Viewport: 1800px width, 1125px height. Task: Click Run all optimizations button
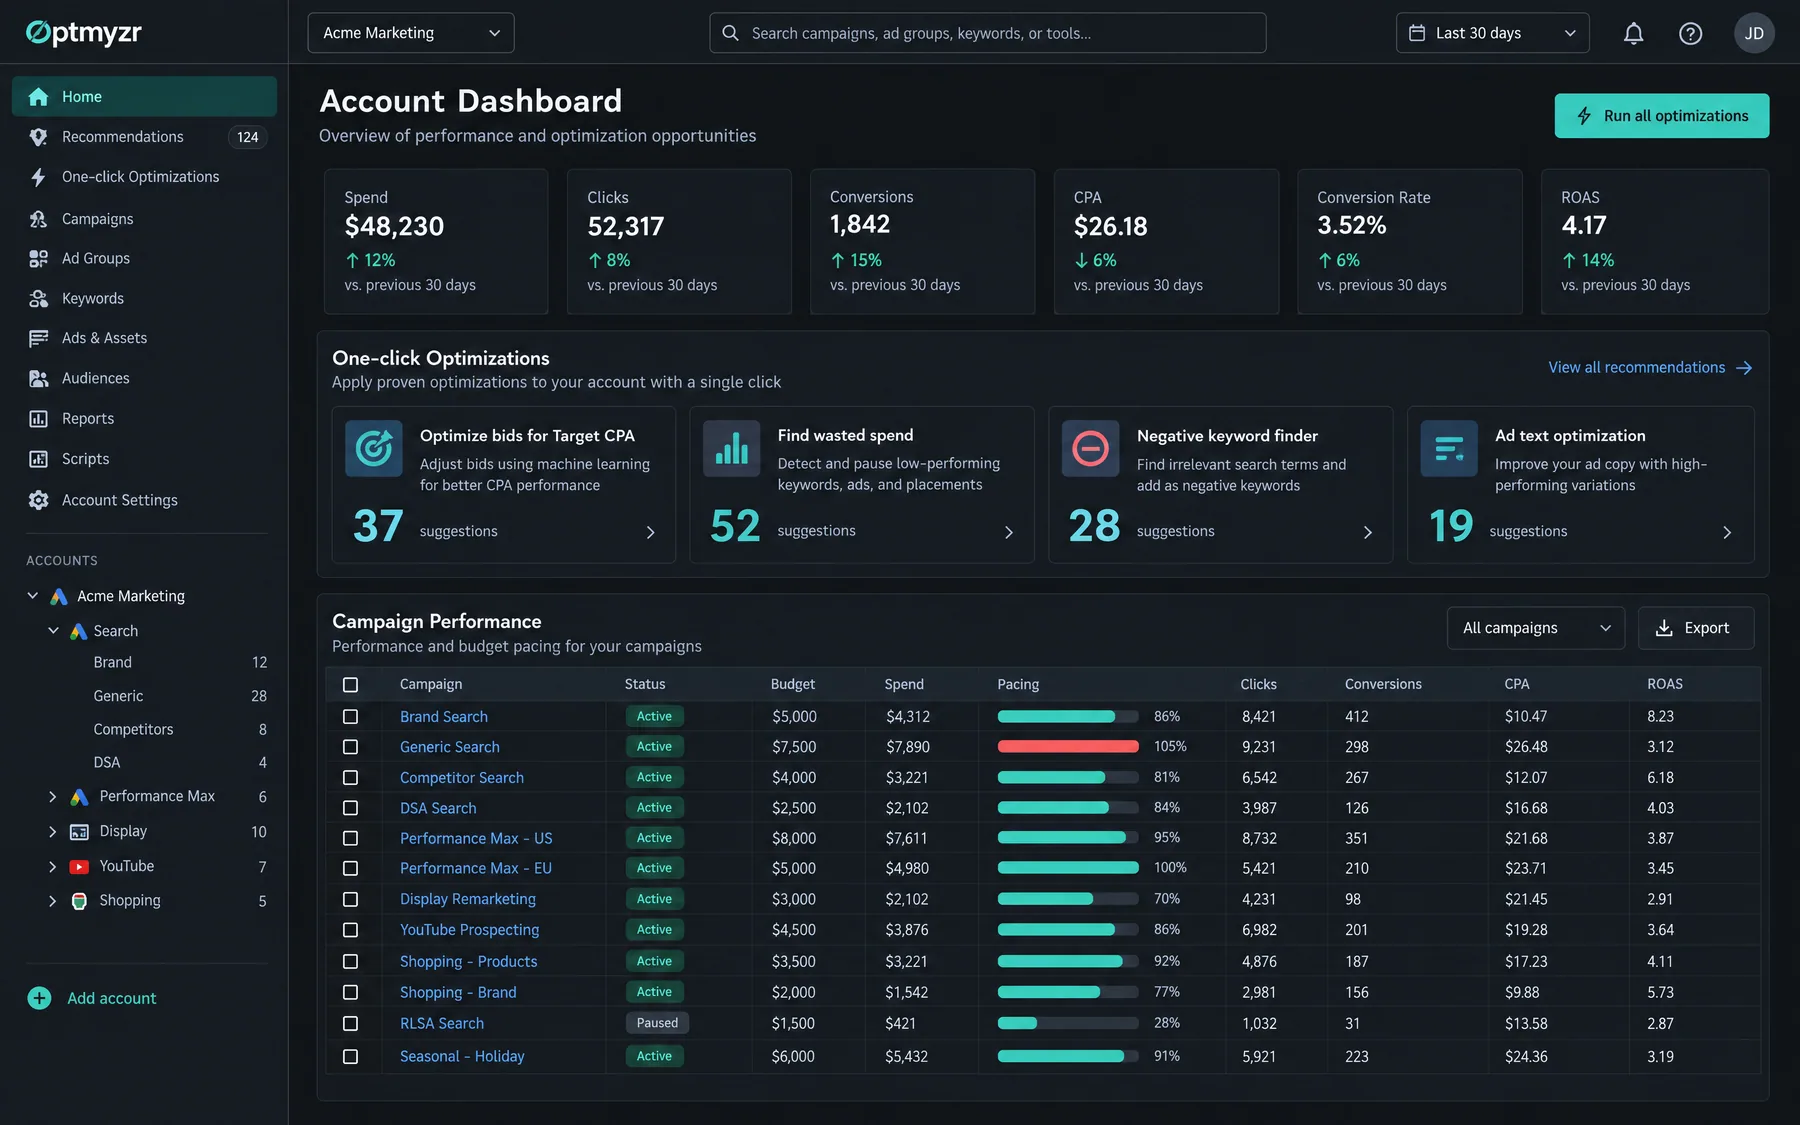click(x=1661, y=116)
